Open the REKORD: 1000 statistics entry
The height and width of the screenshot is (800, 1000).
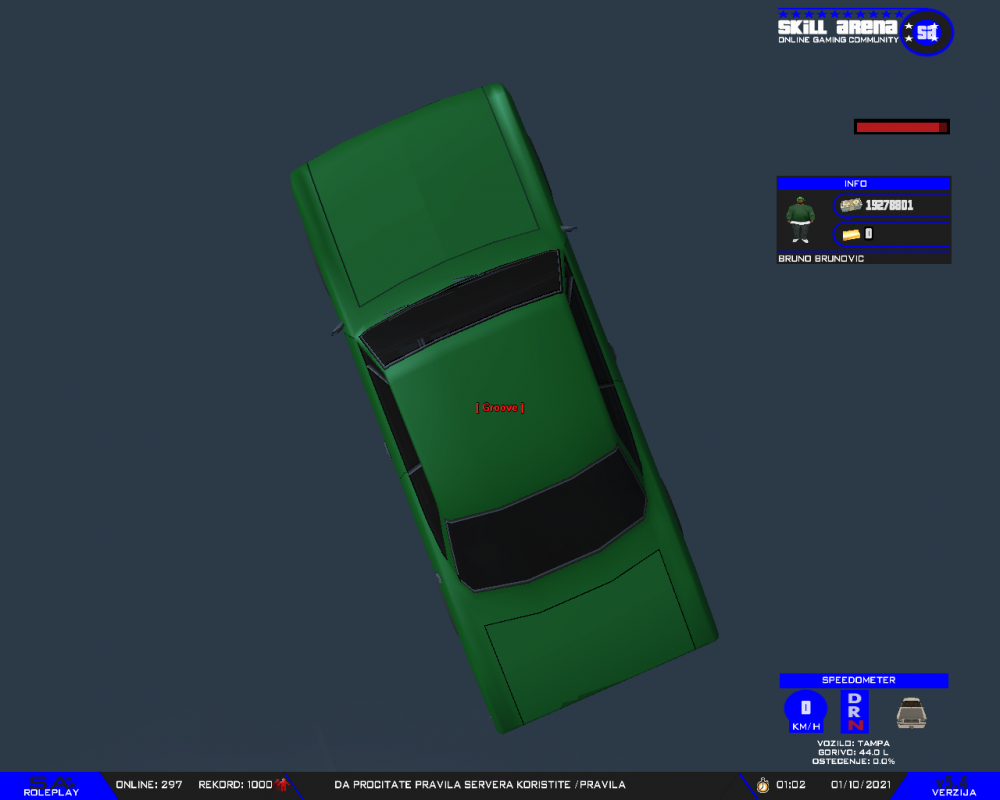231,785
